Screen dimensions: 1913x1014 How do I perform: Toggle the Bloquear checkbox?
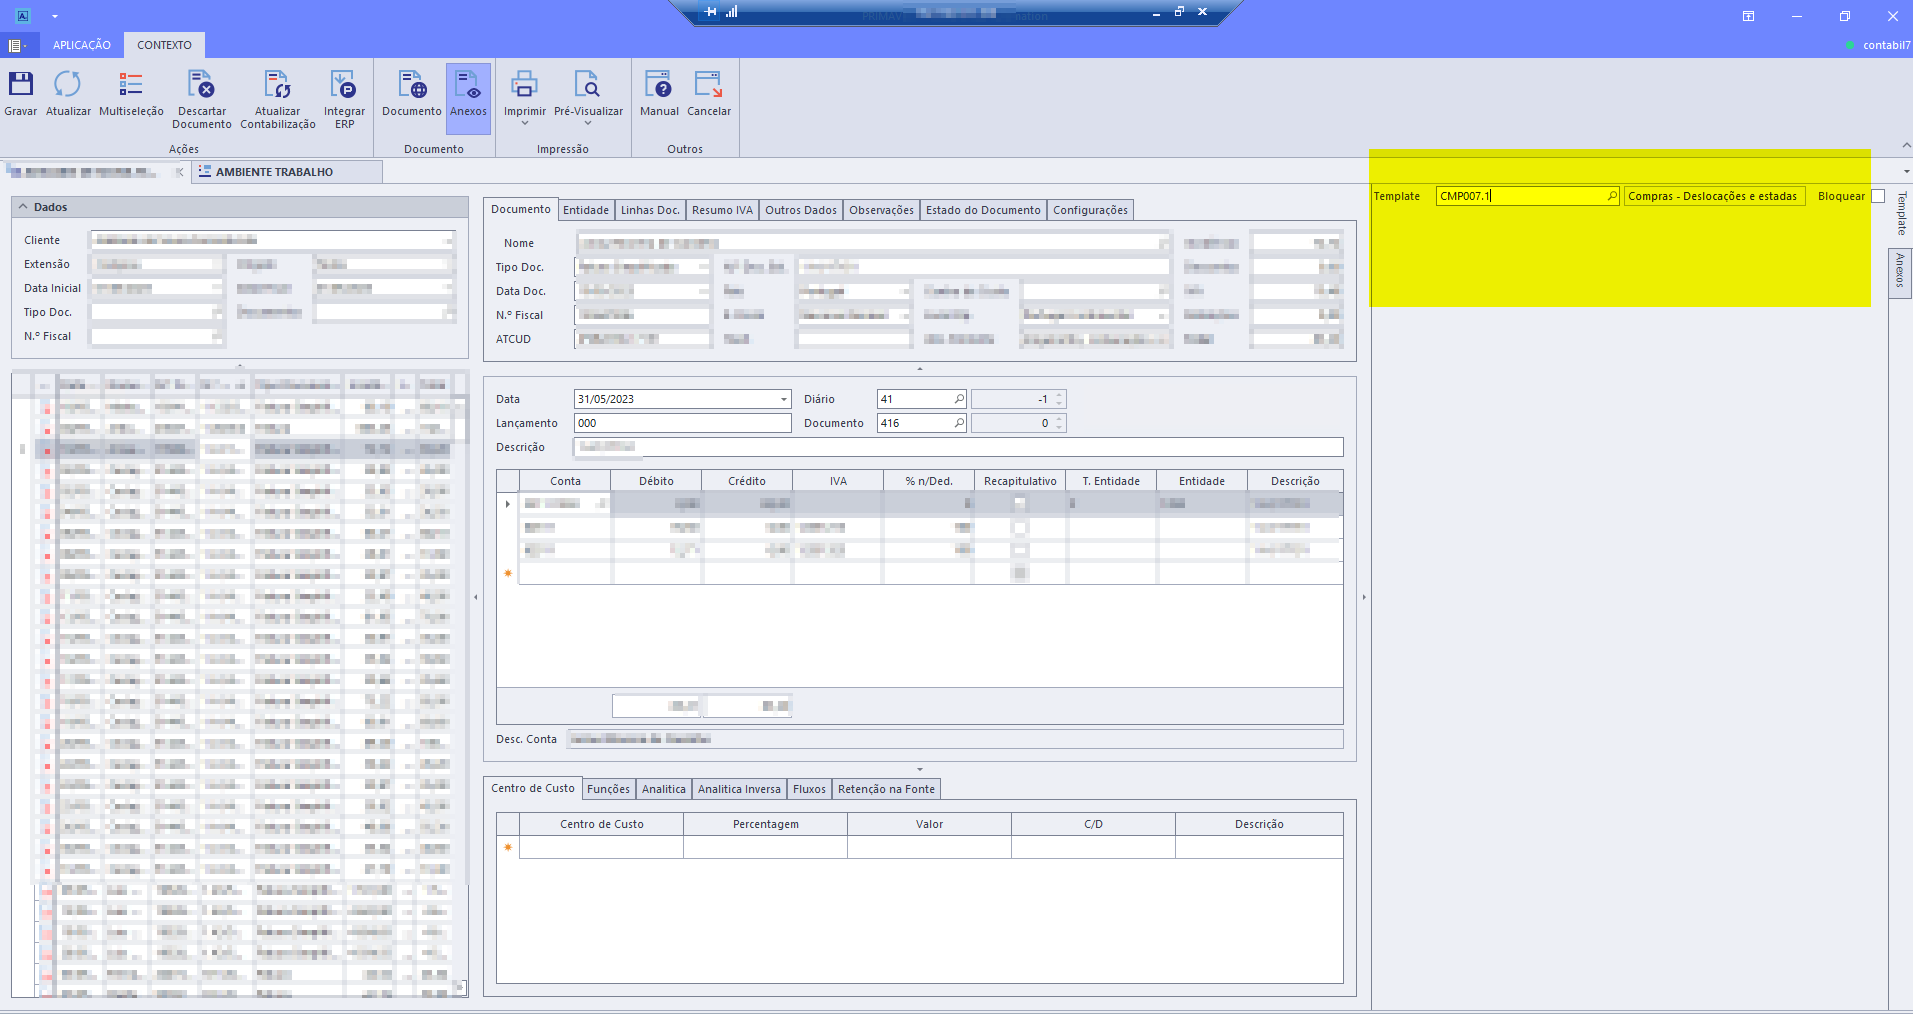pyautogui.click(x=1878, y=196)
